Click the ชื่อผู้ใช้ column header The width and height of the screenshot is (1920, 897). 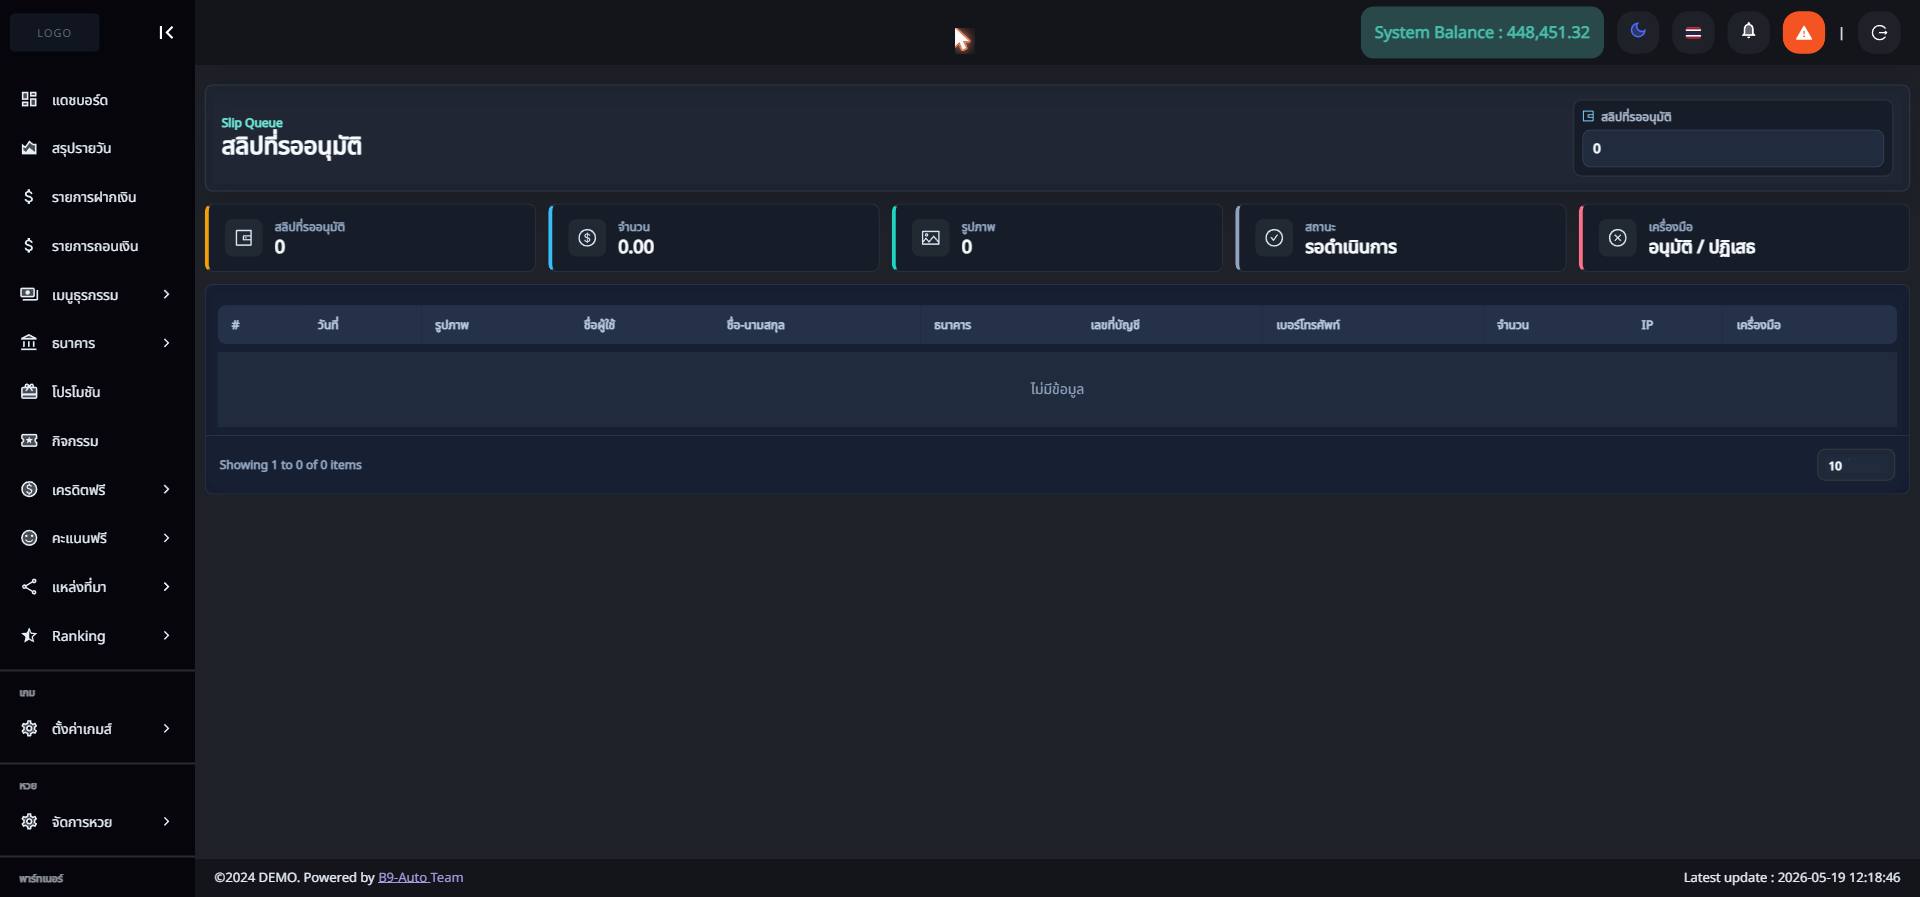tap(599, 325)
